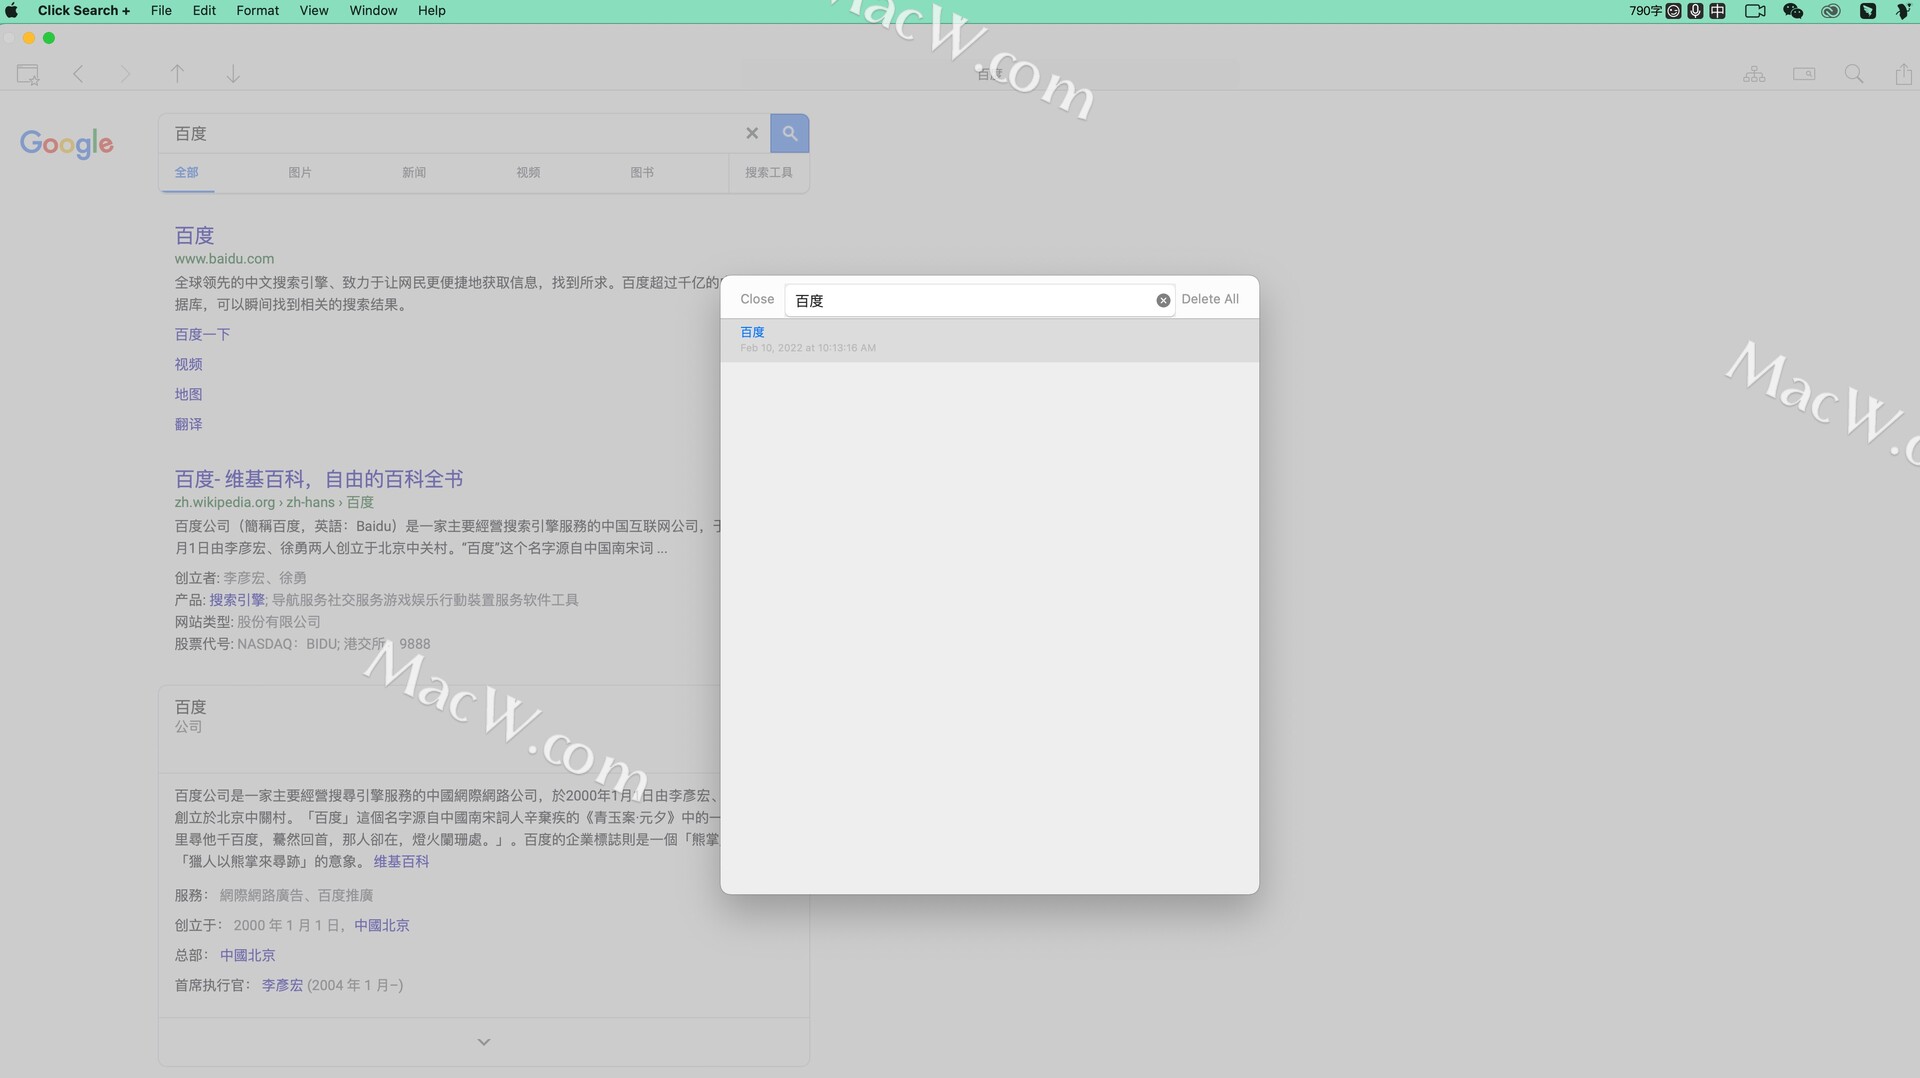1920x1078 pixels.
Task: Go back with the left chevron
Action: coord(78,74)
